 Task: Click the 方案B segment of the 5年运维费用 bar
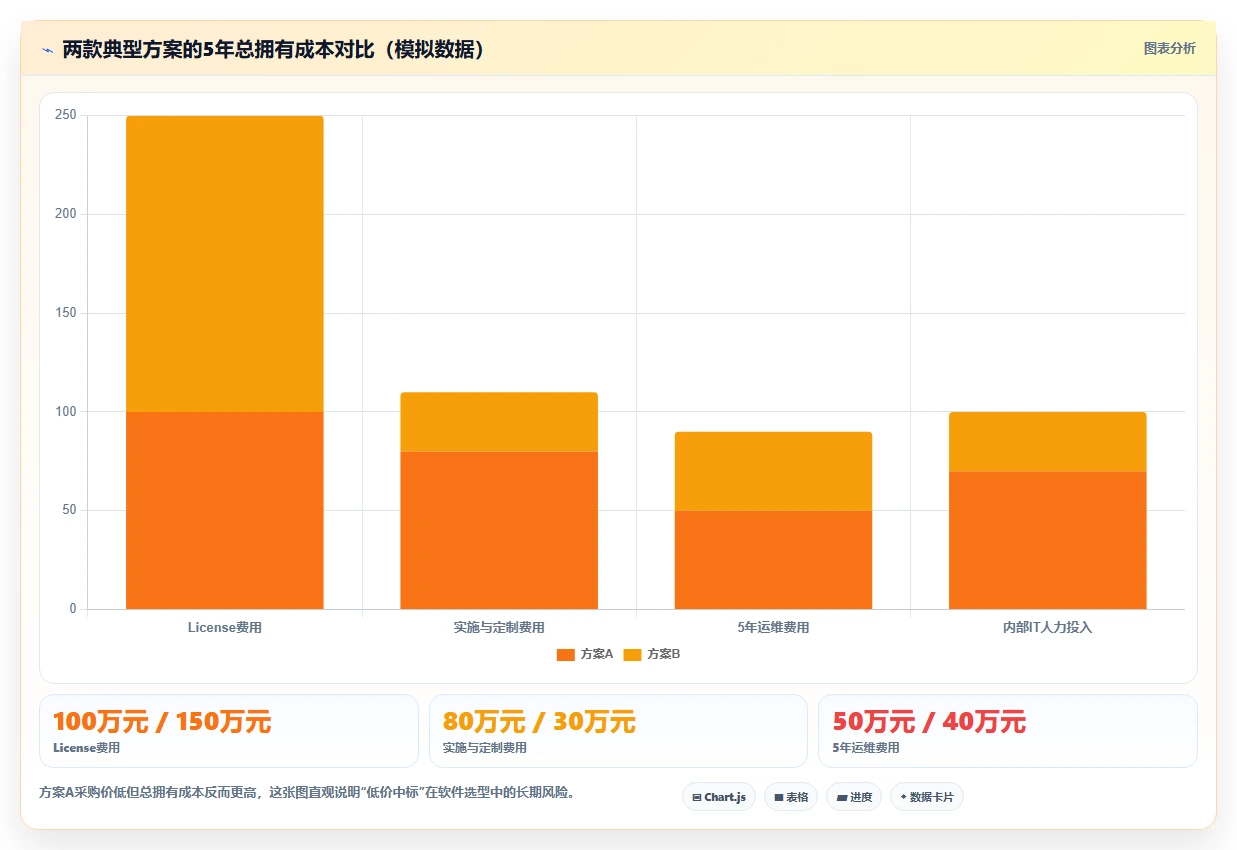(x=773, y=471)
